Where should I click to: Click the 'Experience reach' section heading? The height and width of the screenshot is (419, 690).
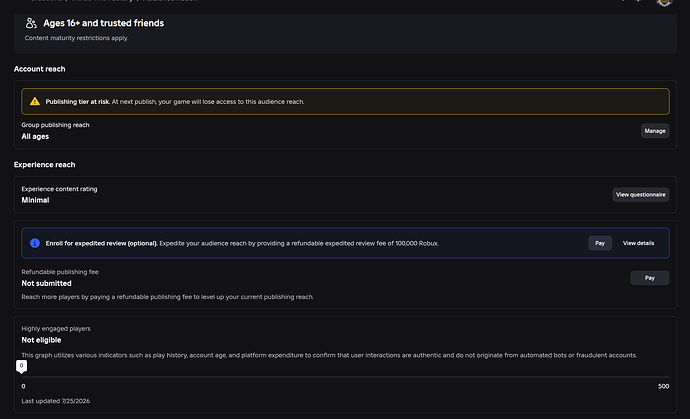44,165
